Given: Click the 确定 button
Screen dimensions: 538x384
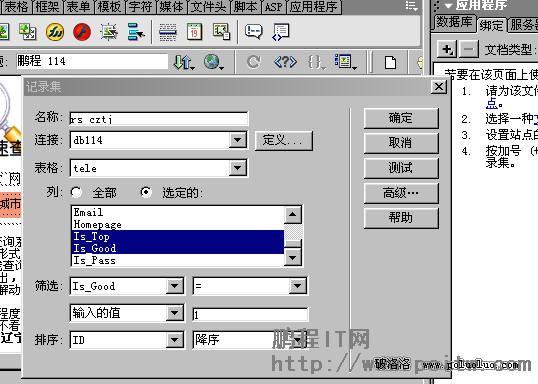Looking at the screenshot, I should click(x=401, y=118).
